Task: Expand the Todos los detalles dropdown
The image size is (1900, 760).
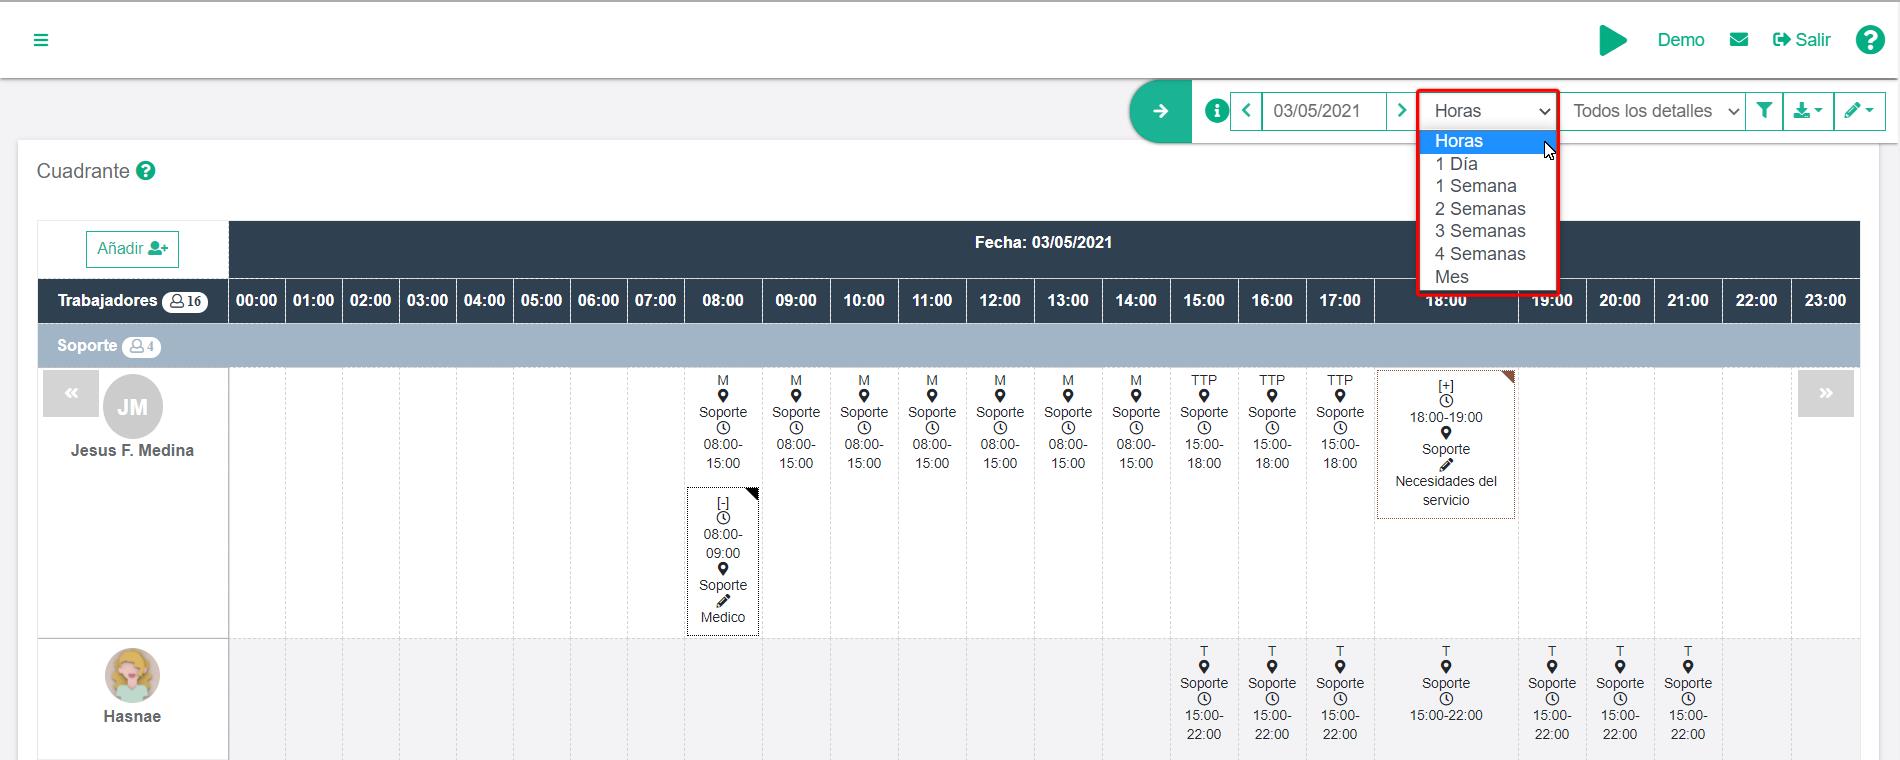Action: point(1655,111)
